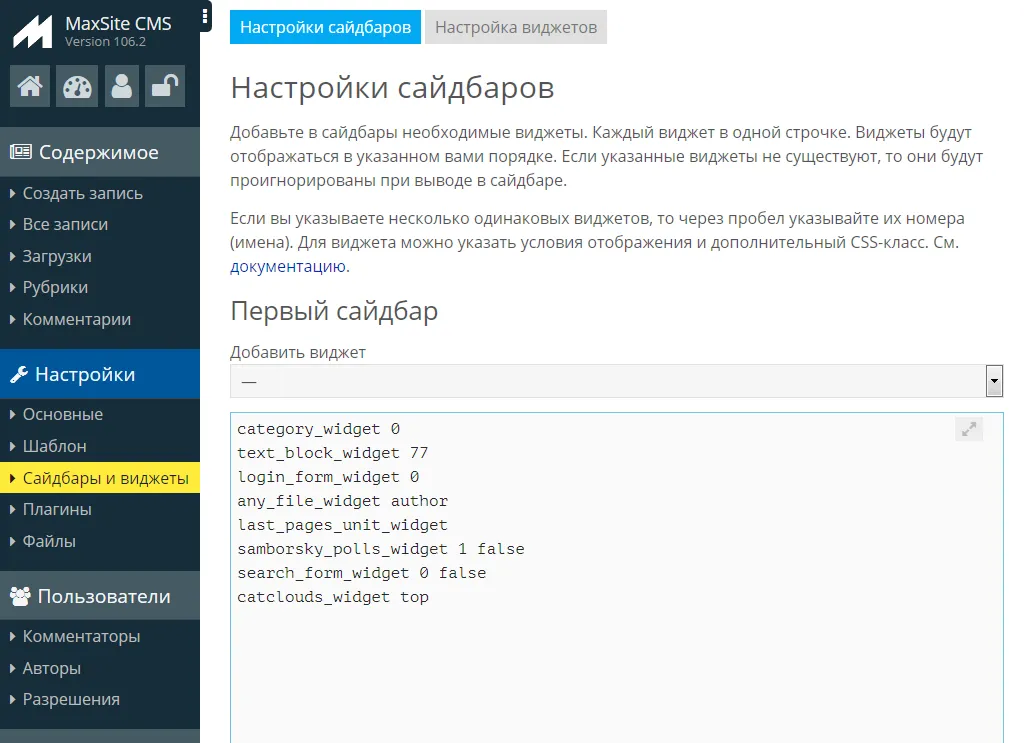Click the MaxSite CMS logo
Viewport: 1024px width, 743px height.
[x=31, y=31]
